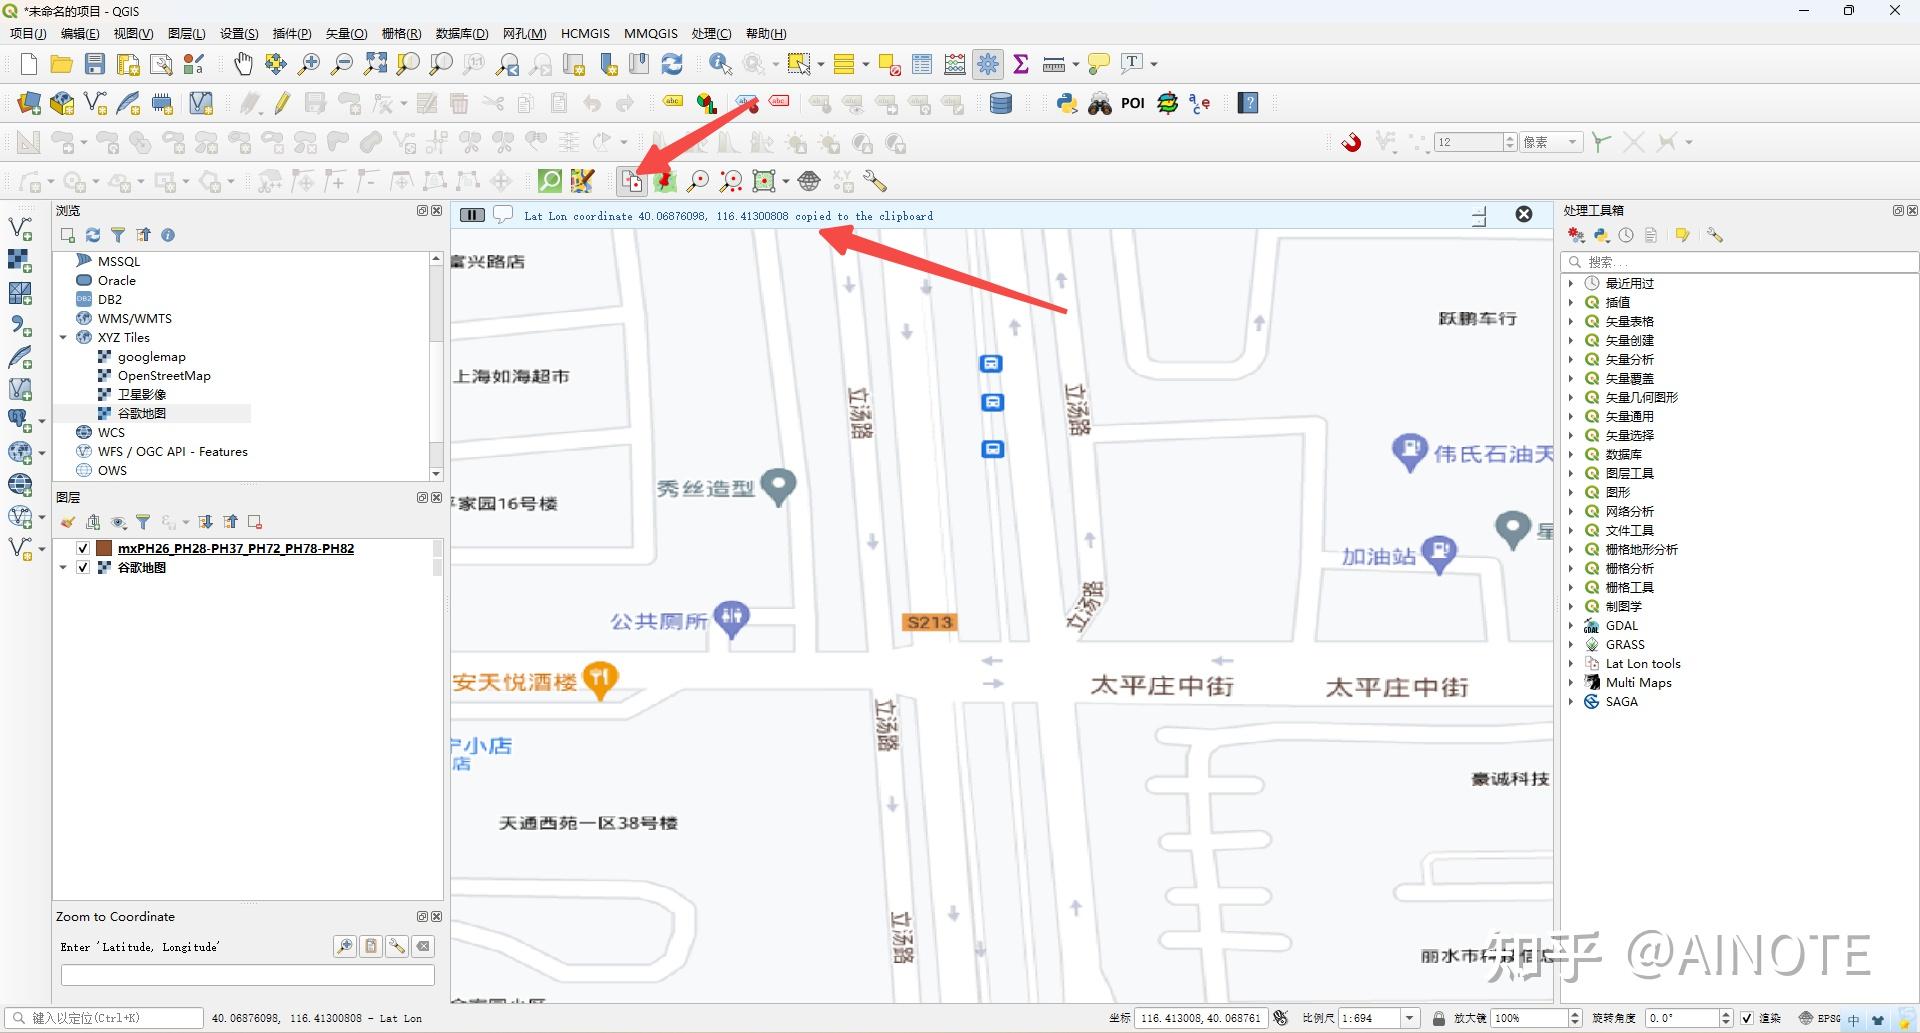The width and height of the screenshot is (1920, 1033).
Task: Click the green QuickMapServices search icon
Action: (550, 181)
